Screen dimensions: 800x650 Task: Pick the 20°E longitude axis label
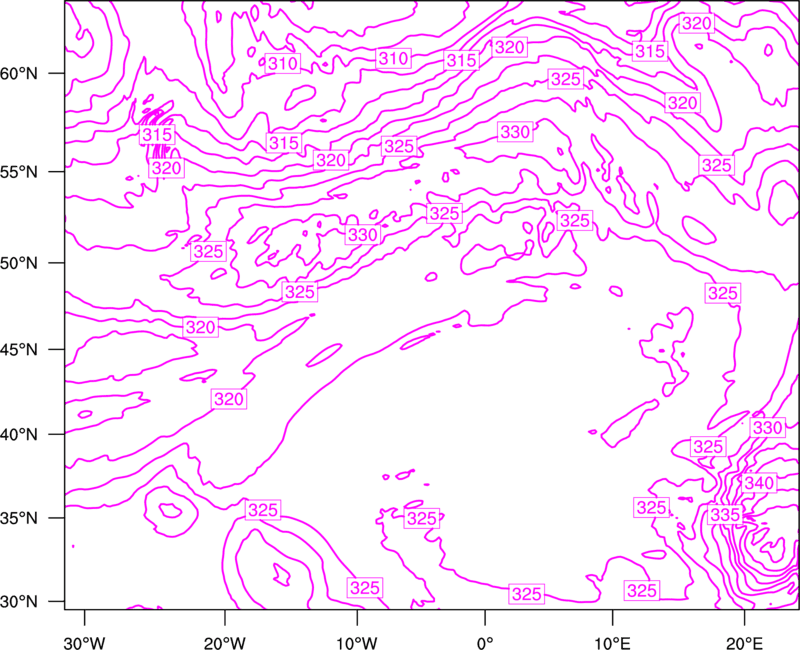pos(744,643)
